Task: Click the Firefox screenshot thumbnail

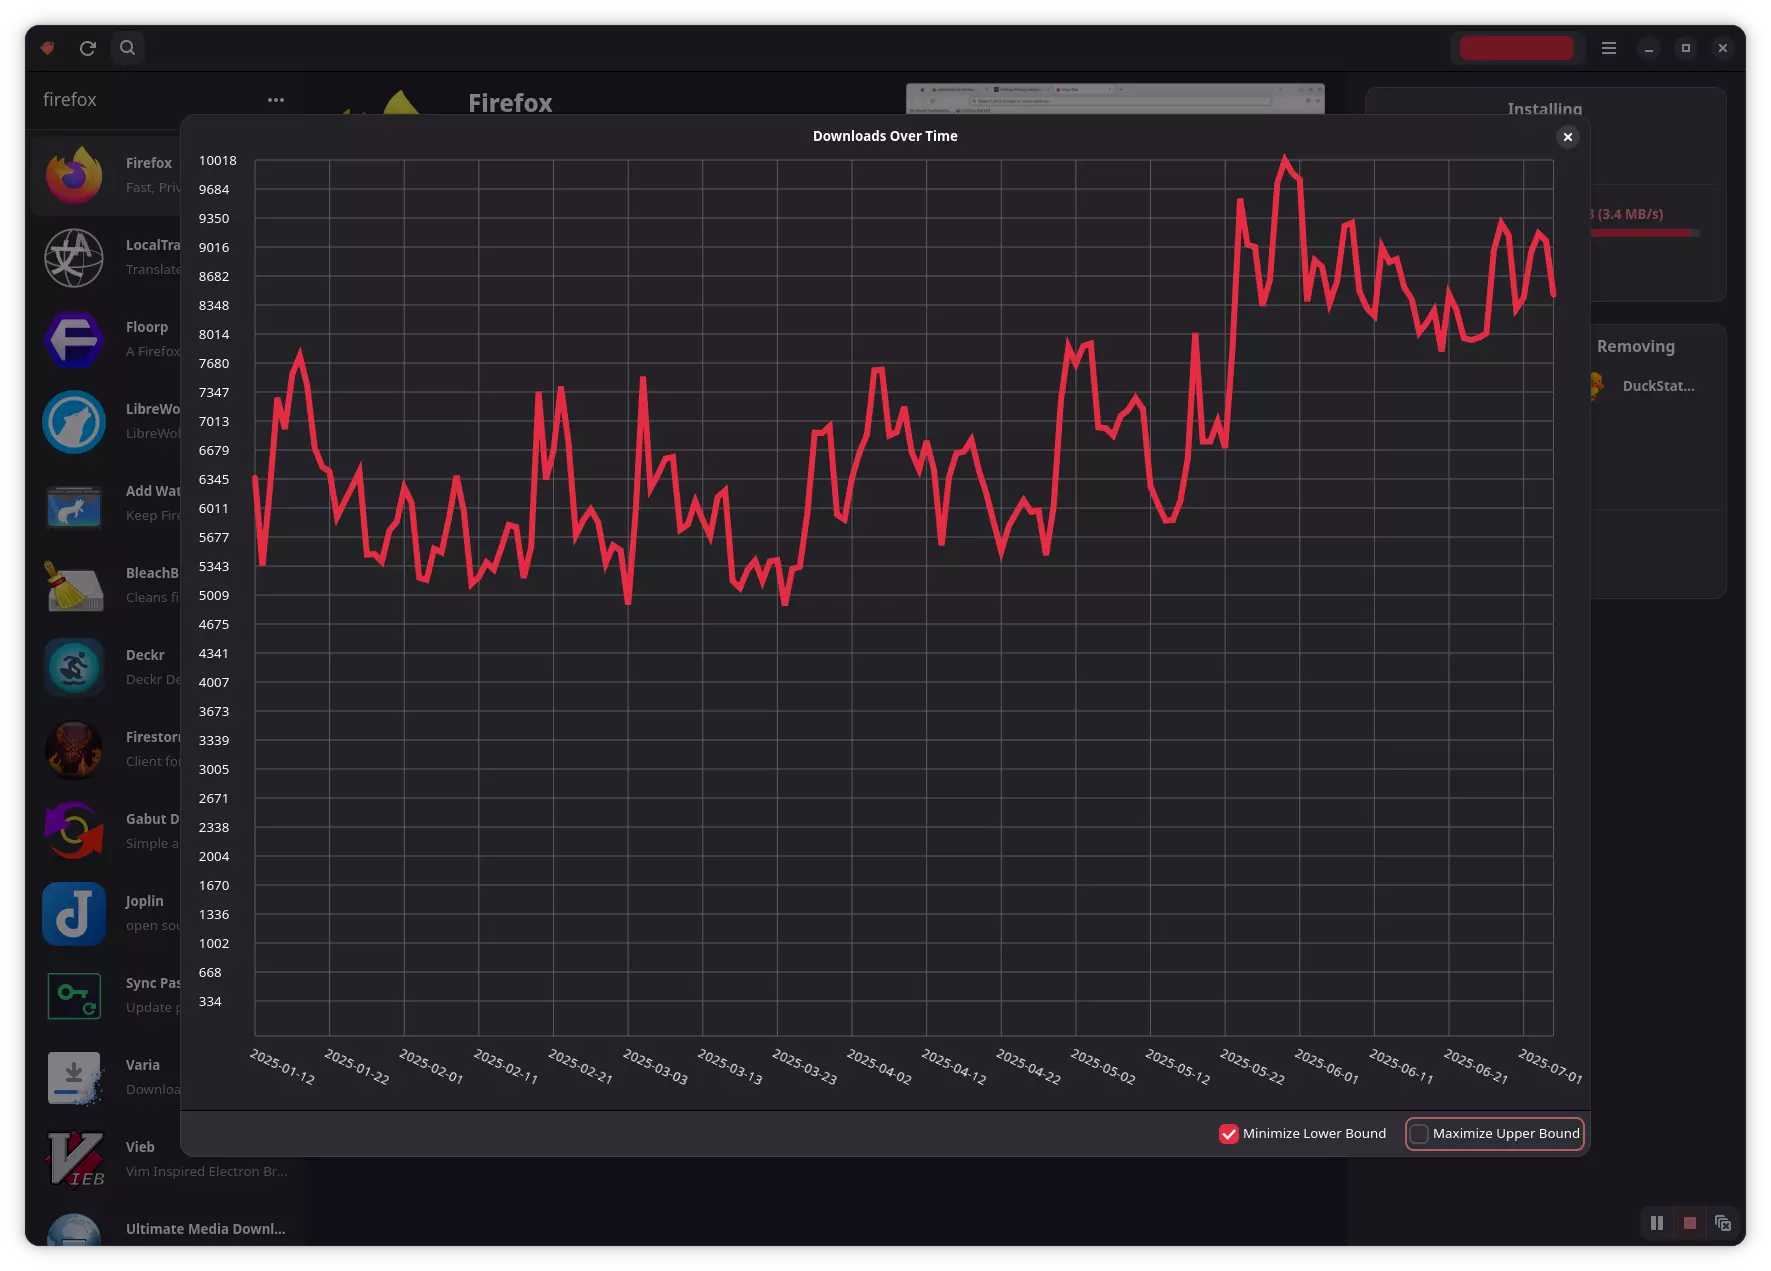Action: pos(1115,98)
